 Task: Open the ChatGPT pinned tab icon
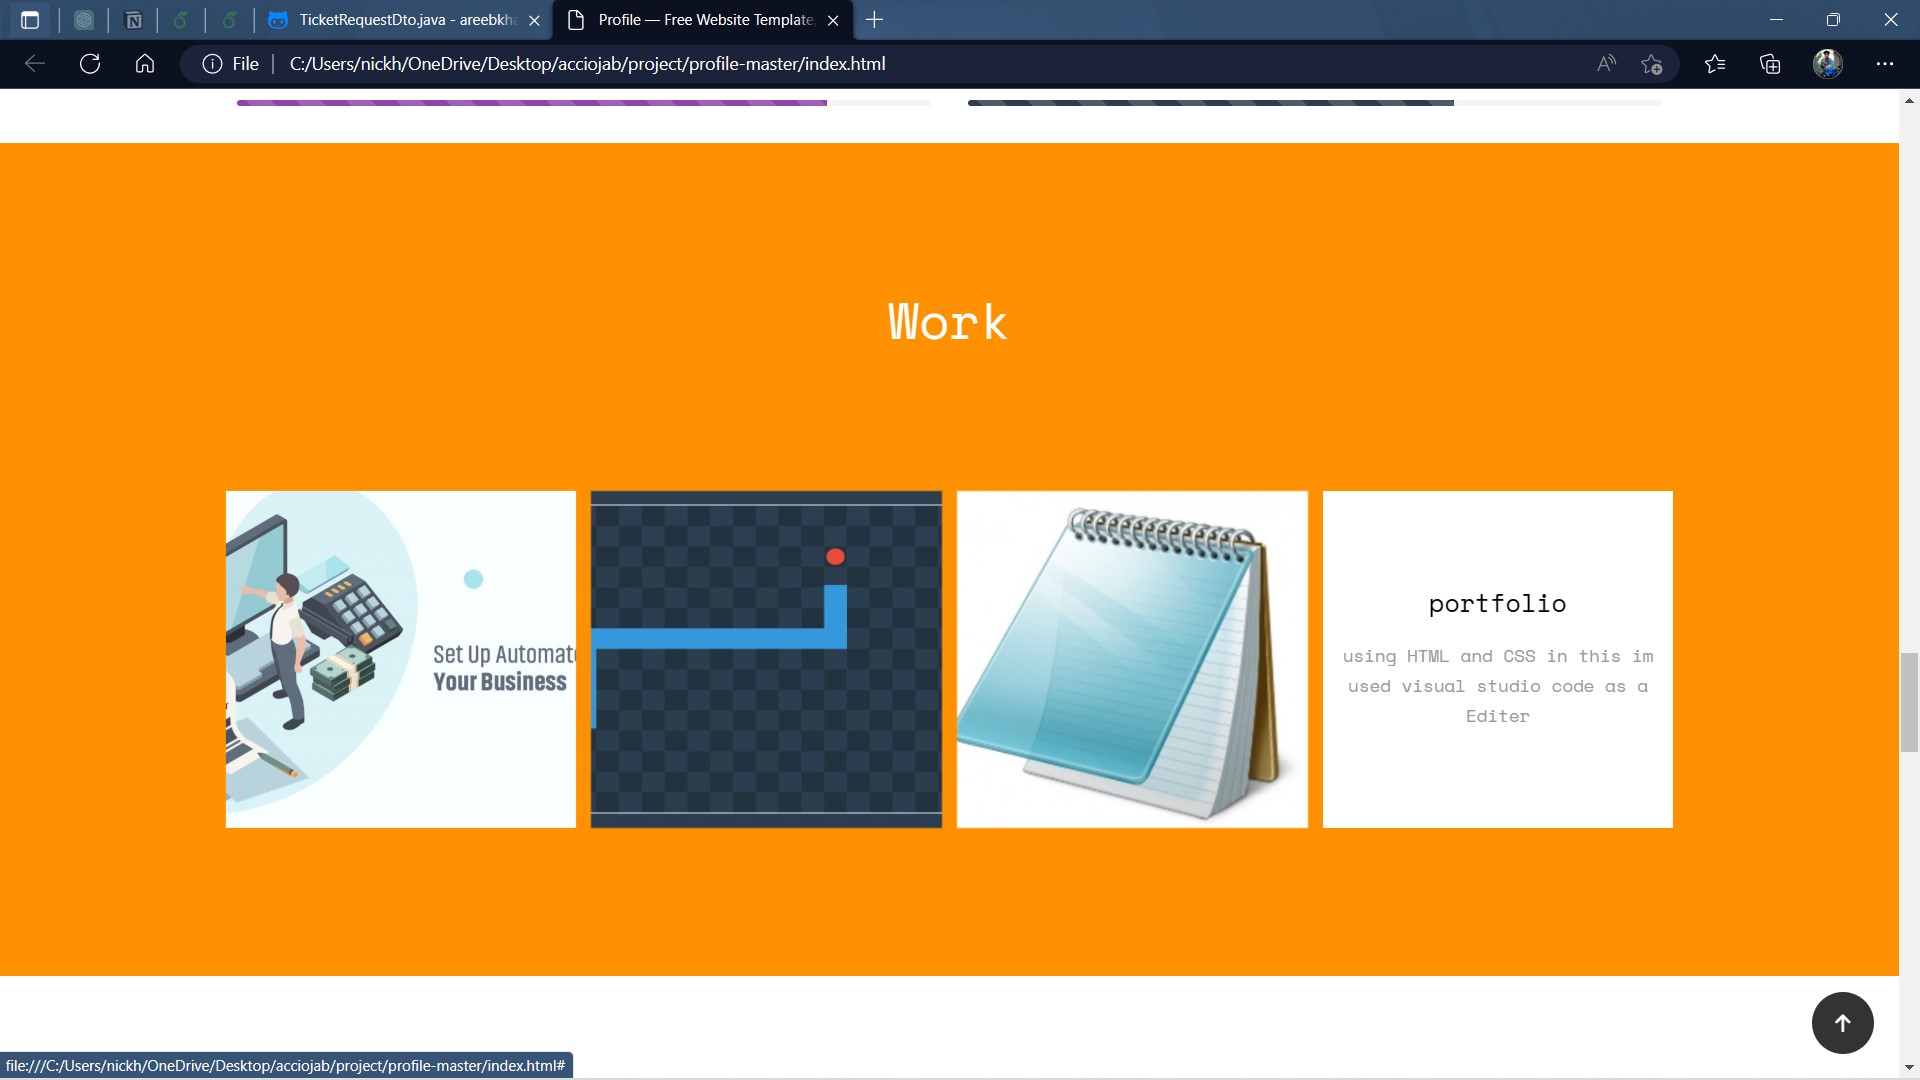tap(84, 20)
